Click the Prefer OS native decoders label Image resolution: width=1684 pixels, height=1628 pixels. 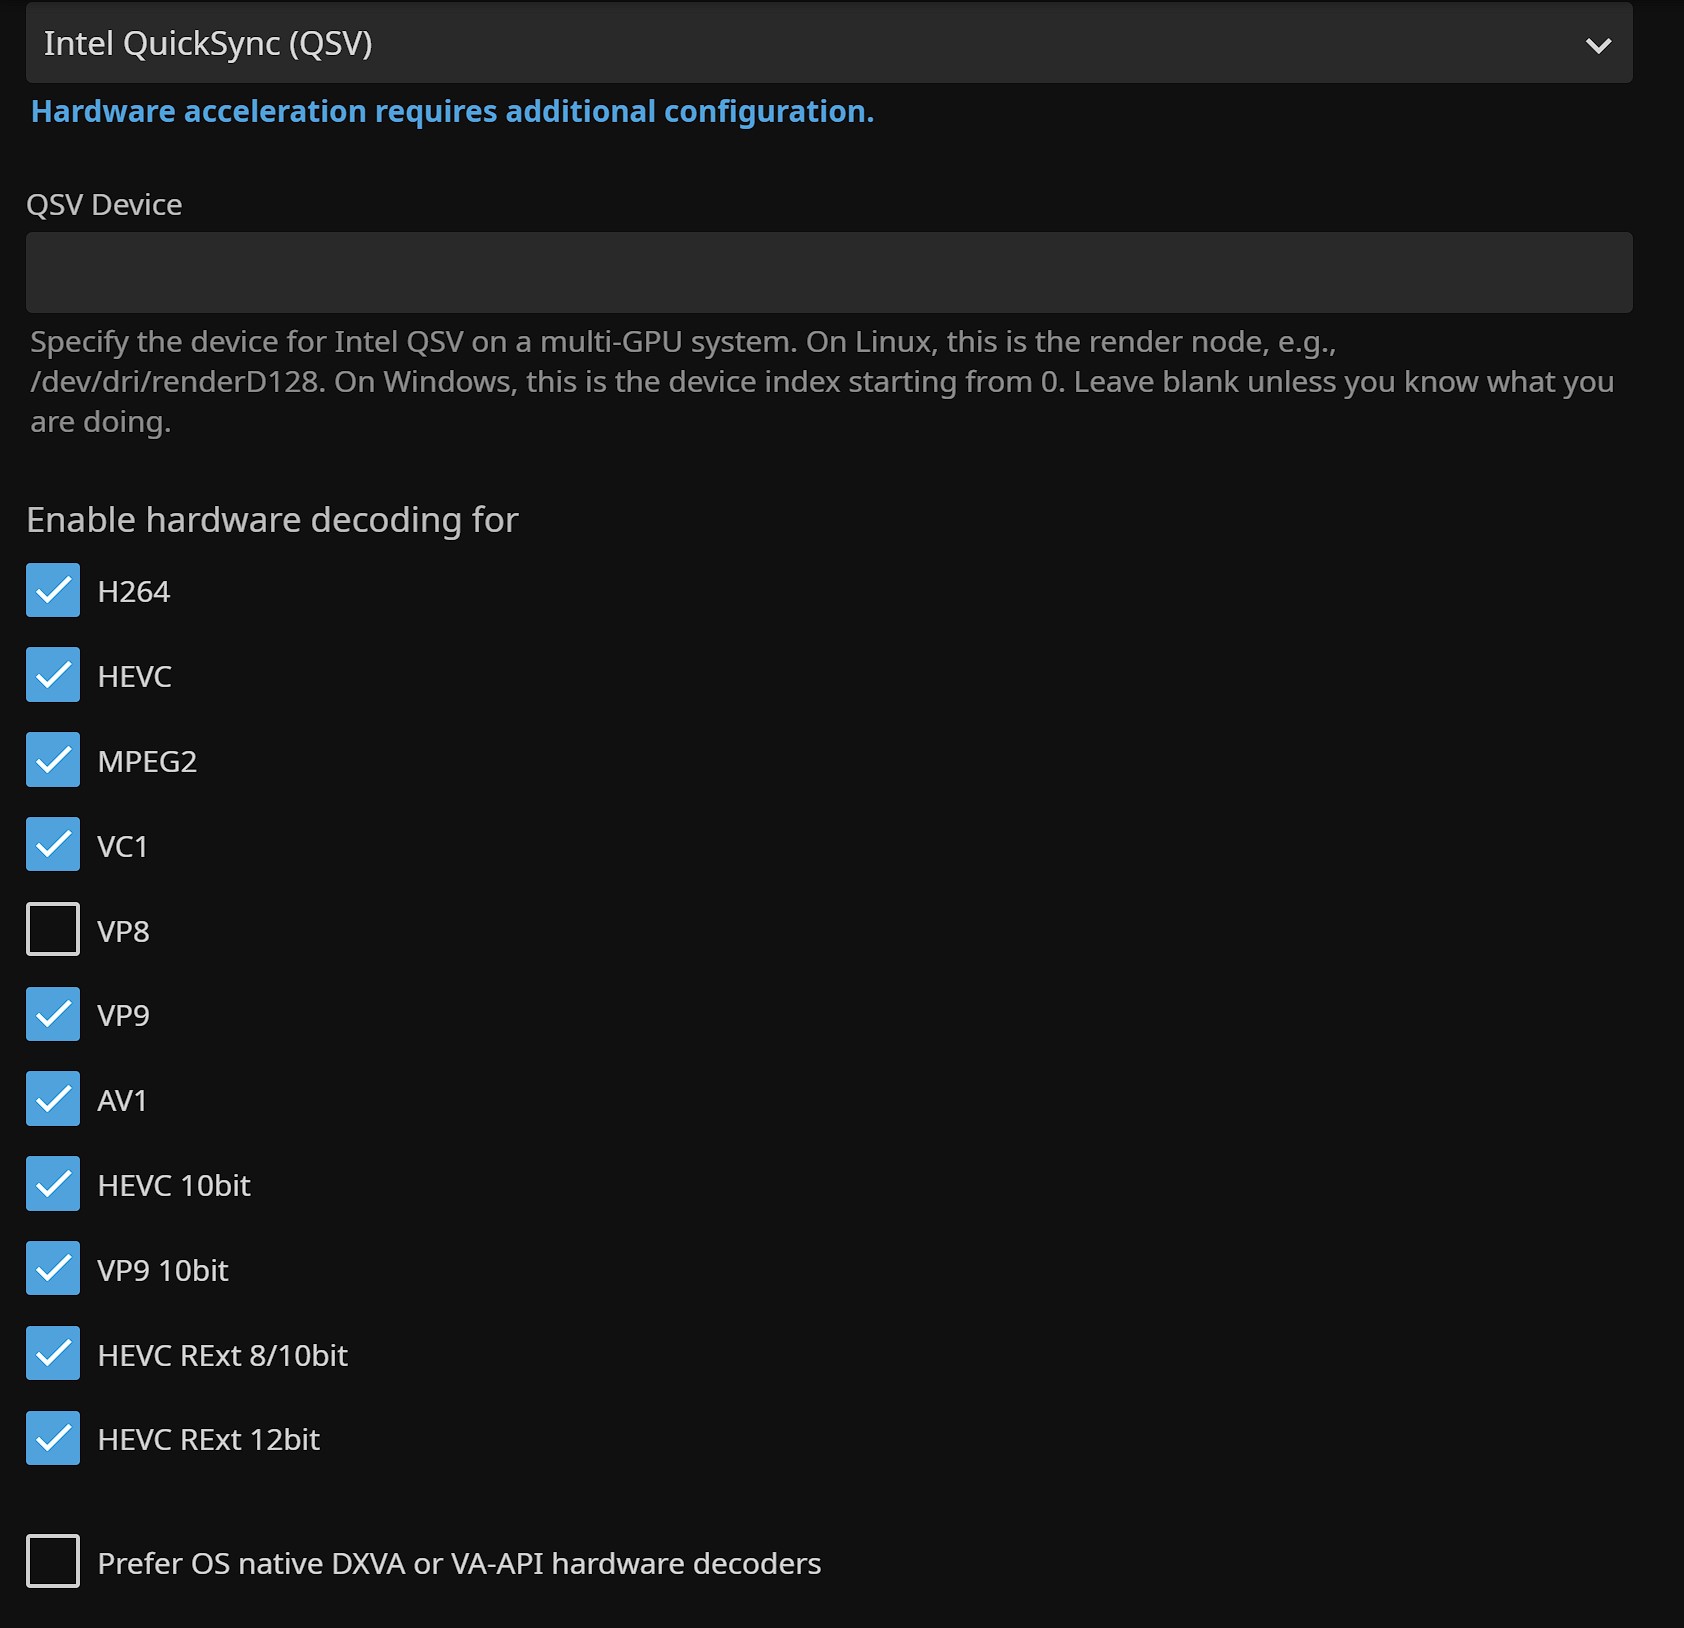click(x=459, y=1564)
